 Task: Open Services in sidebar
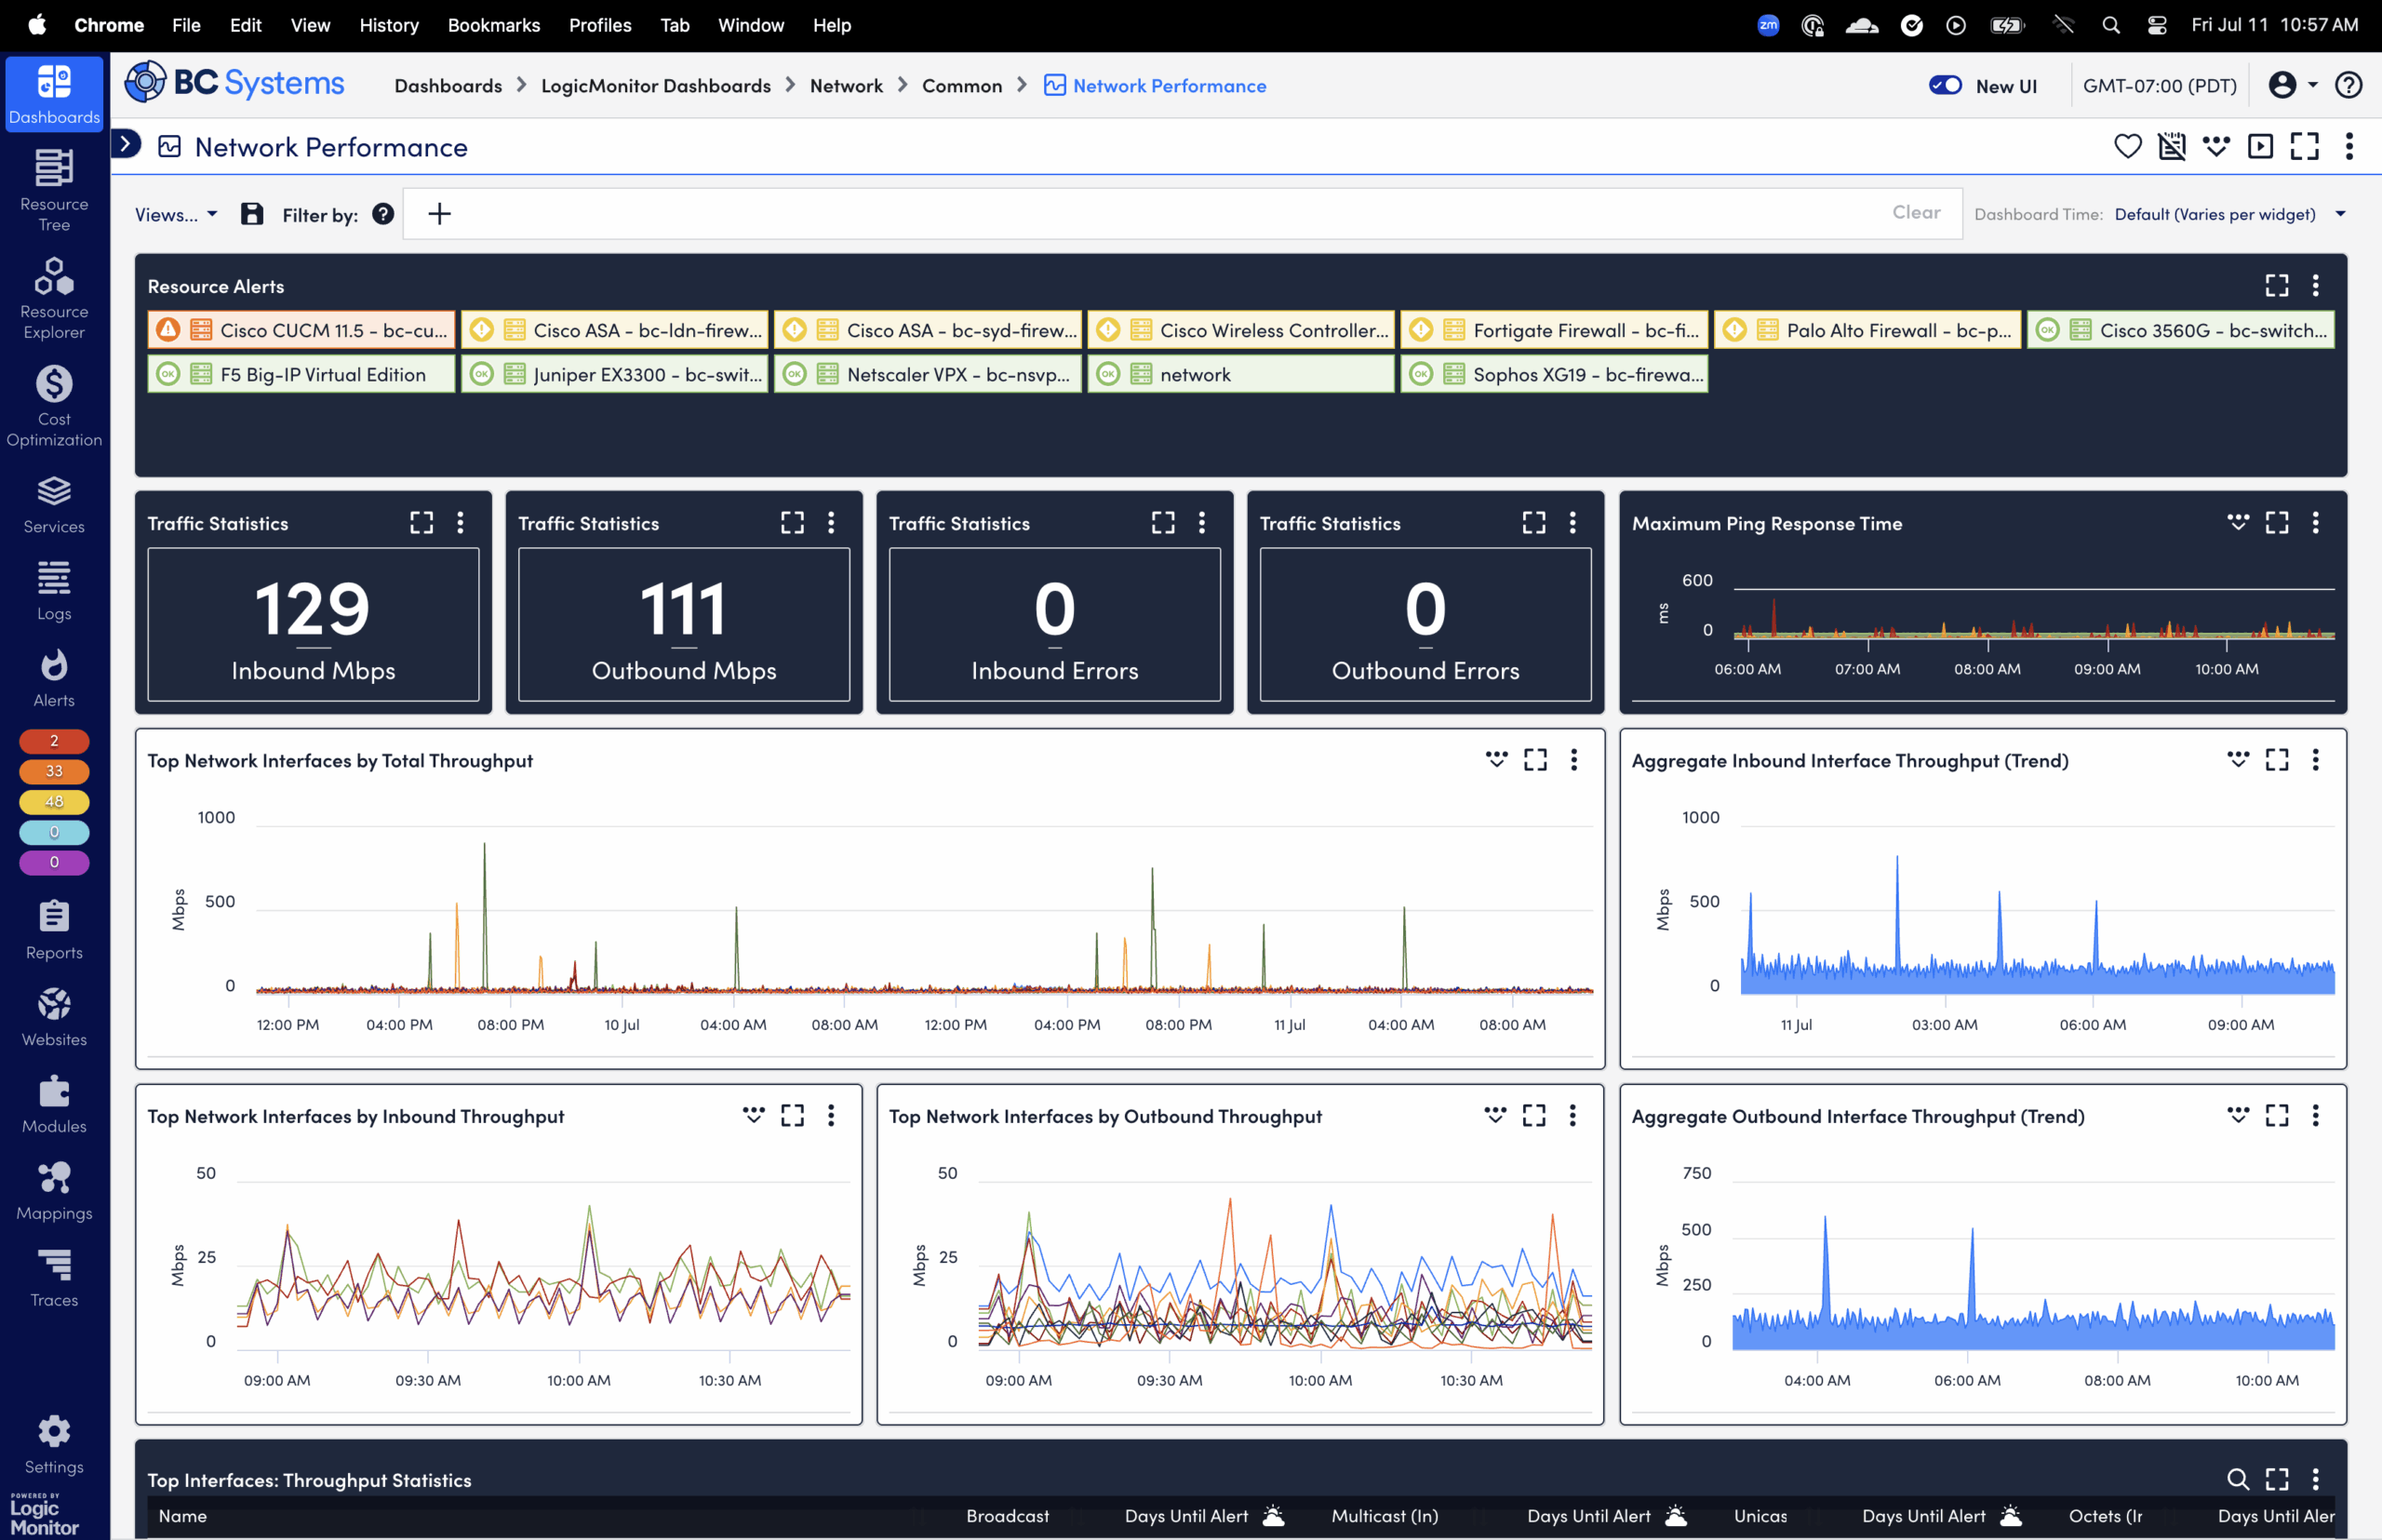pos(54,504)
